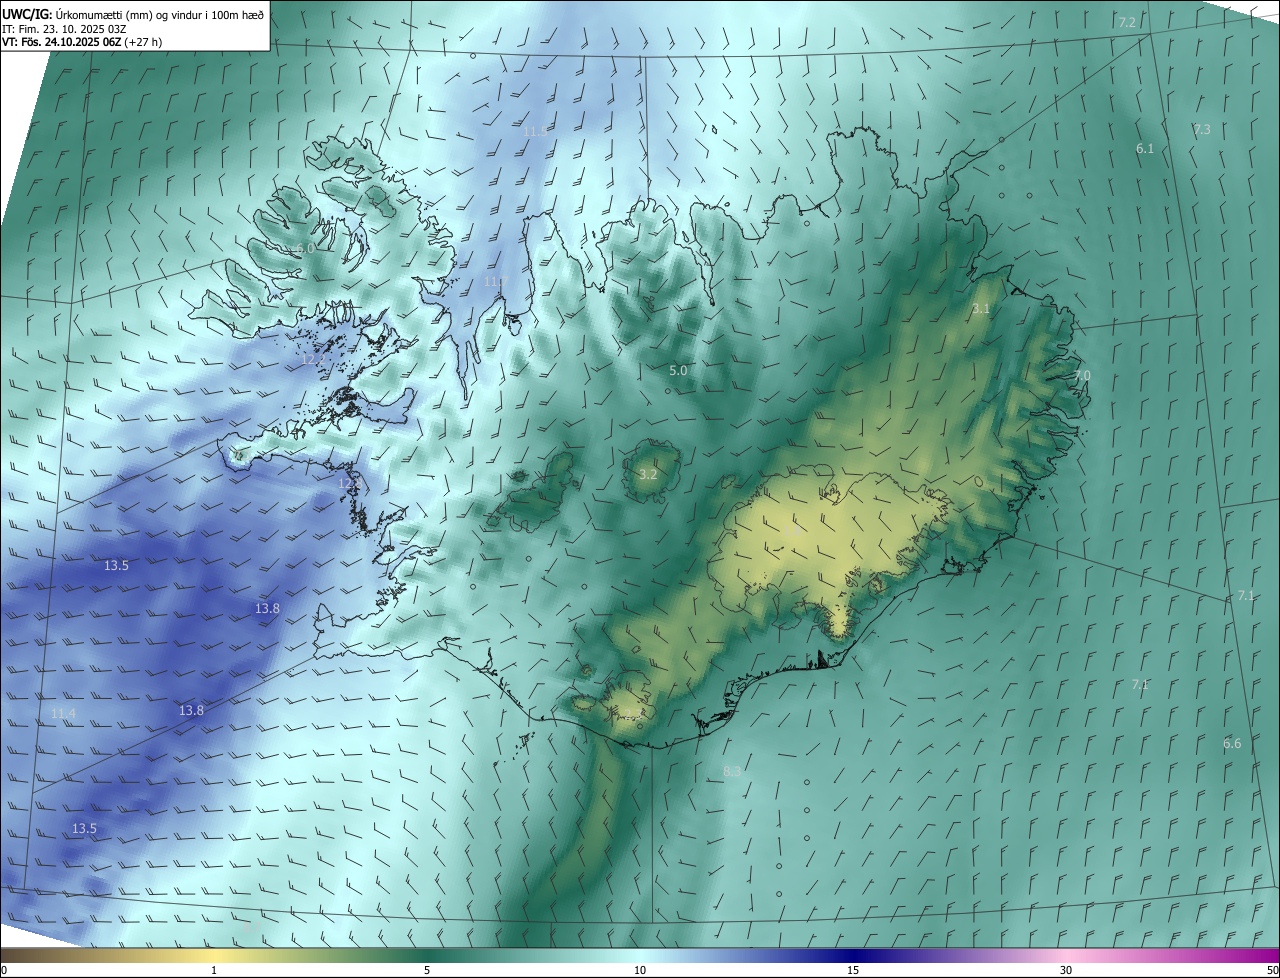The height and width of the screenshot is (978, 1280).
Task: Click the colour scale tick labelled 1
Action: pos(214,971)
